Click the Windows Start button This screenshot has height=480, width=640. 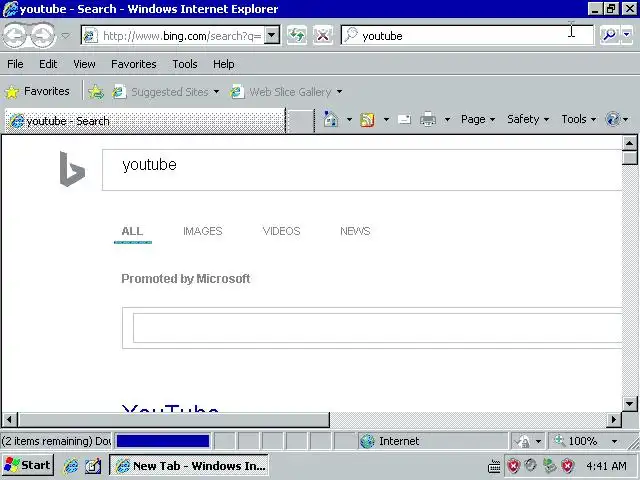click(28, 465)
